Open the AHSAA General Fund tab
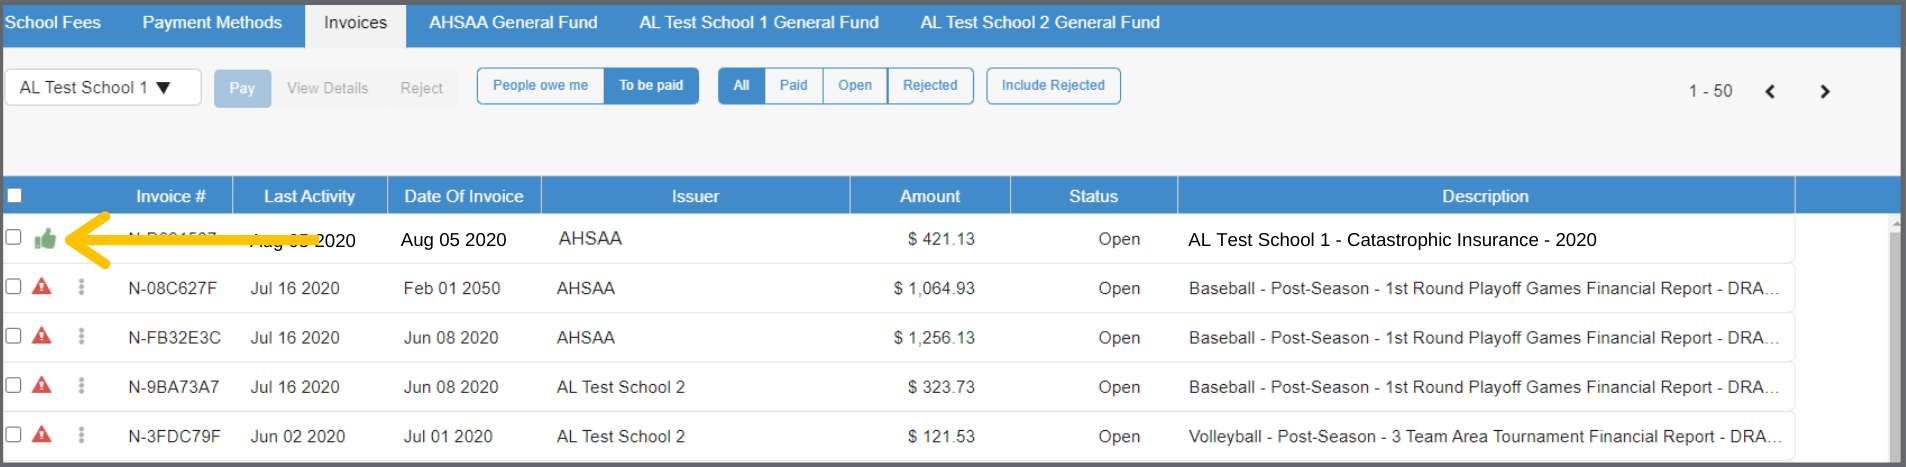The width and height of the screenshot is (1906, 467). point(513,23)
